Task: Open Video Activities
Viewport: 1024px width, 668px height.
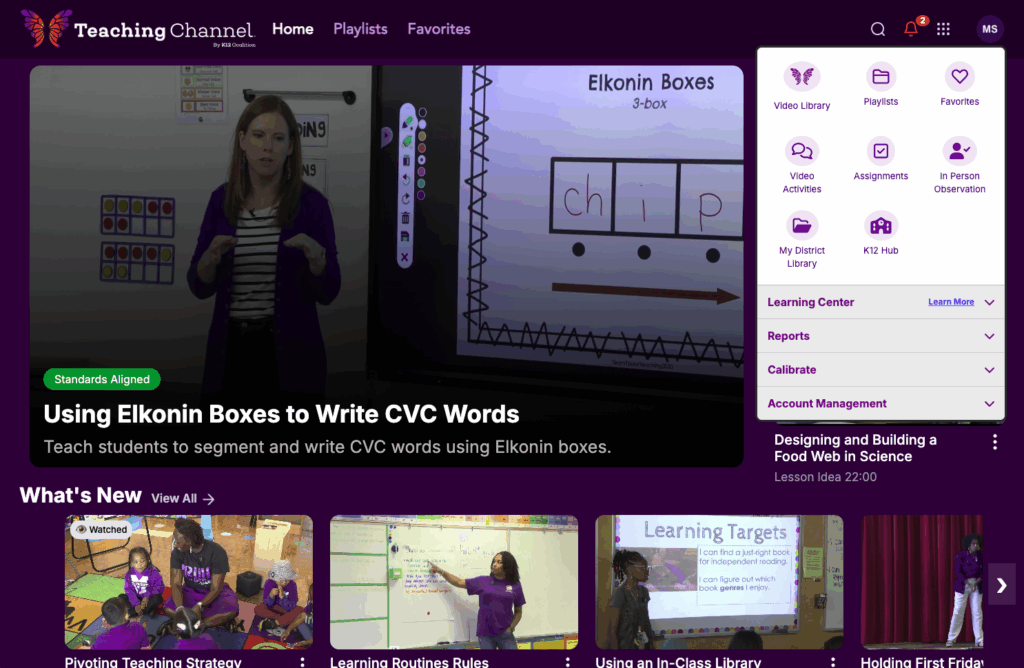Action: [801, 160]
